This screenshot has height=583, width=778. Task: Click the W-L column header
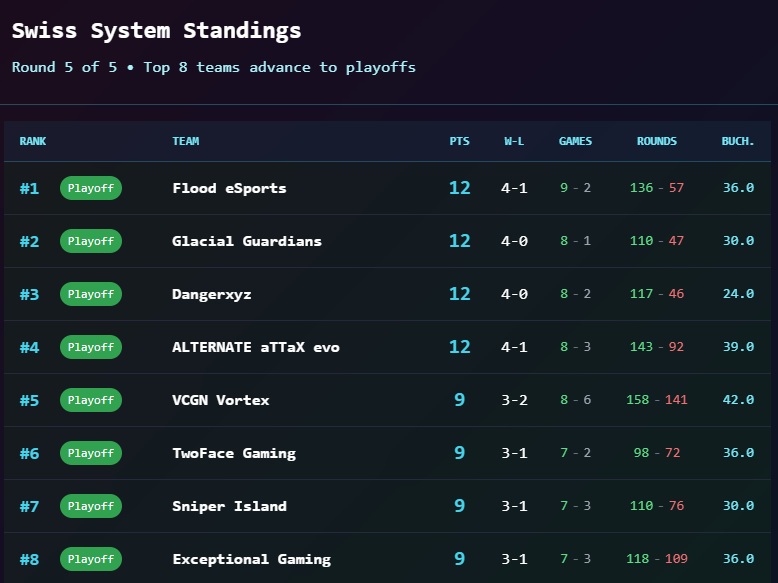click(514, 141)
